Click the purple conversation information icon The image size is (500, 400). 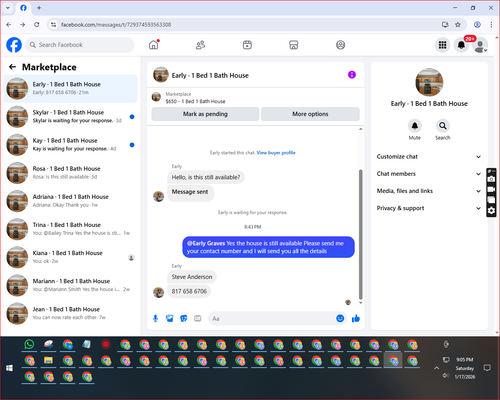pyautogui.click(x=352, y=75)
